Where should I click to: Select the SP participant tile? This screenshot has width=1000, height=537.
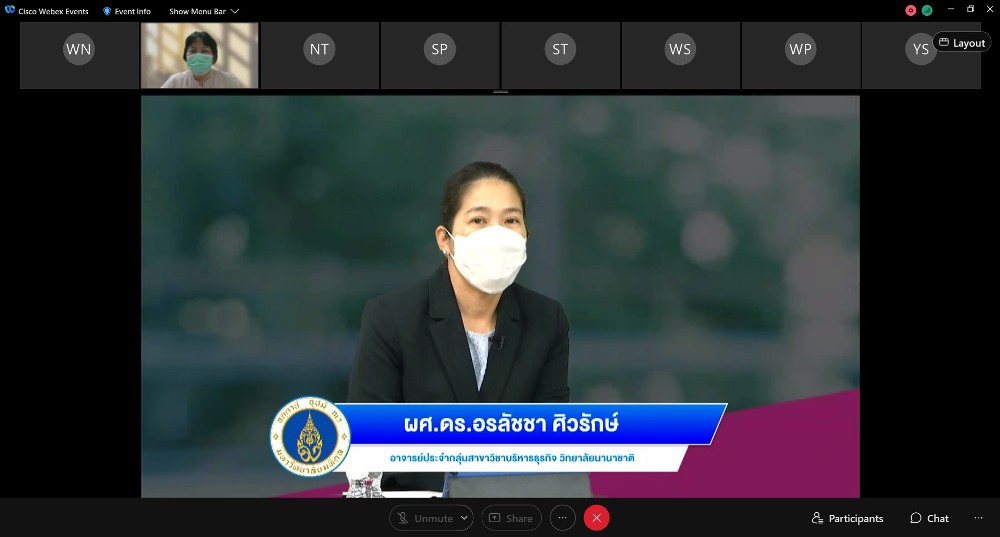click(439, 50)
